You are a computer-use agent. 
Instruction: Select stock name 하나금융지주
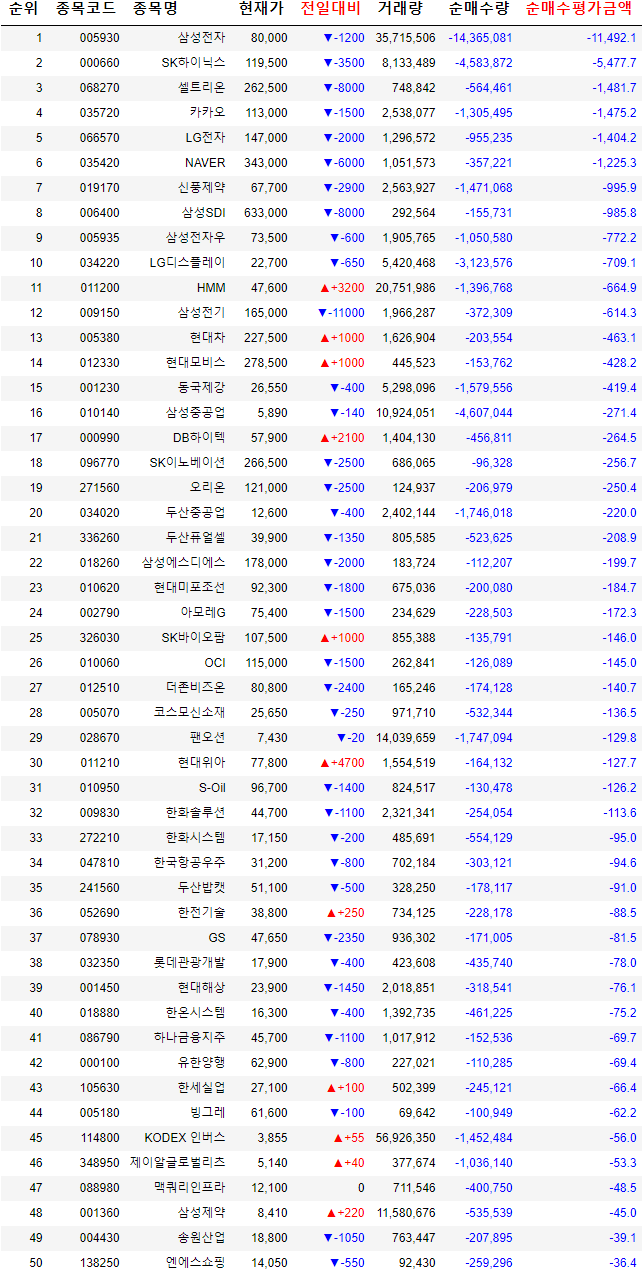point(191,1038)
